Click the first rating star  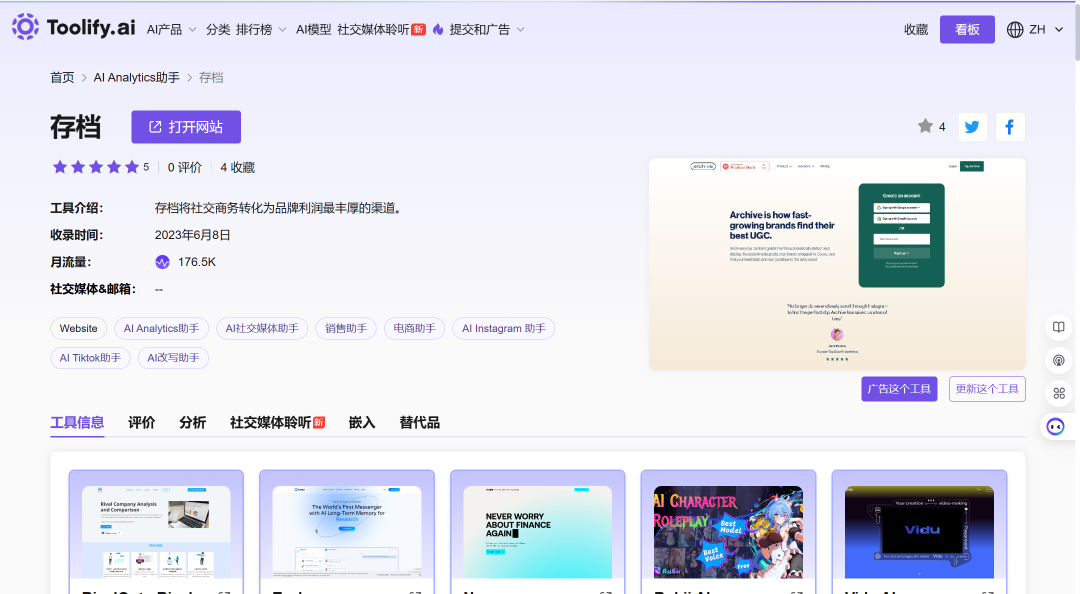point(60,167)
